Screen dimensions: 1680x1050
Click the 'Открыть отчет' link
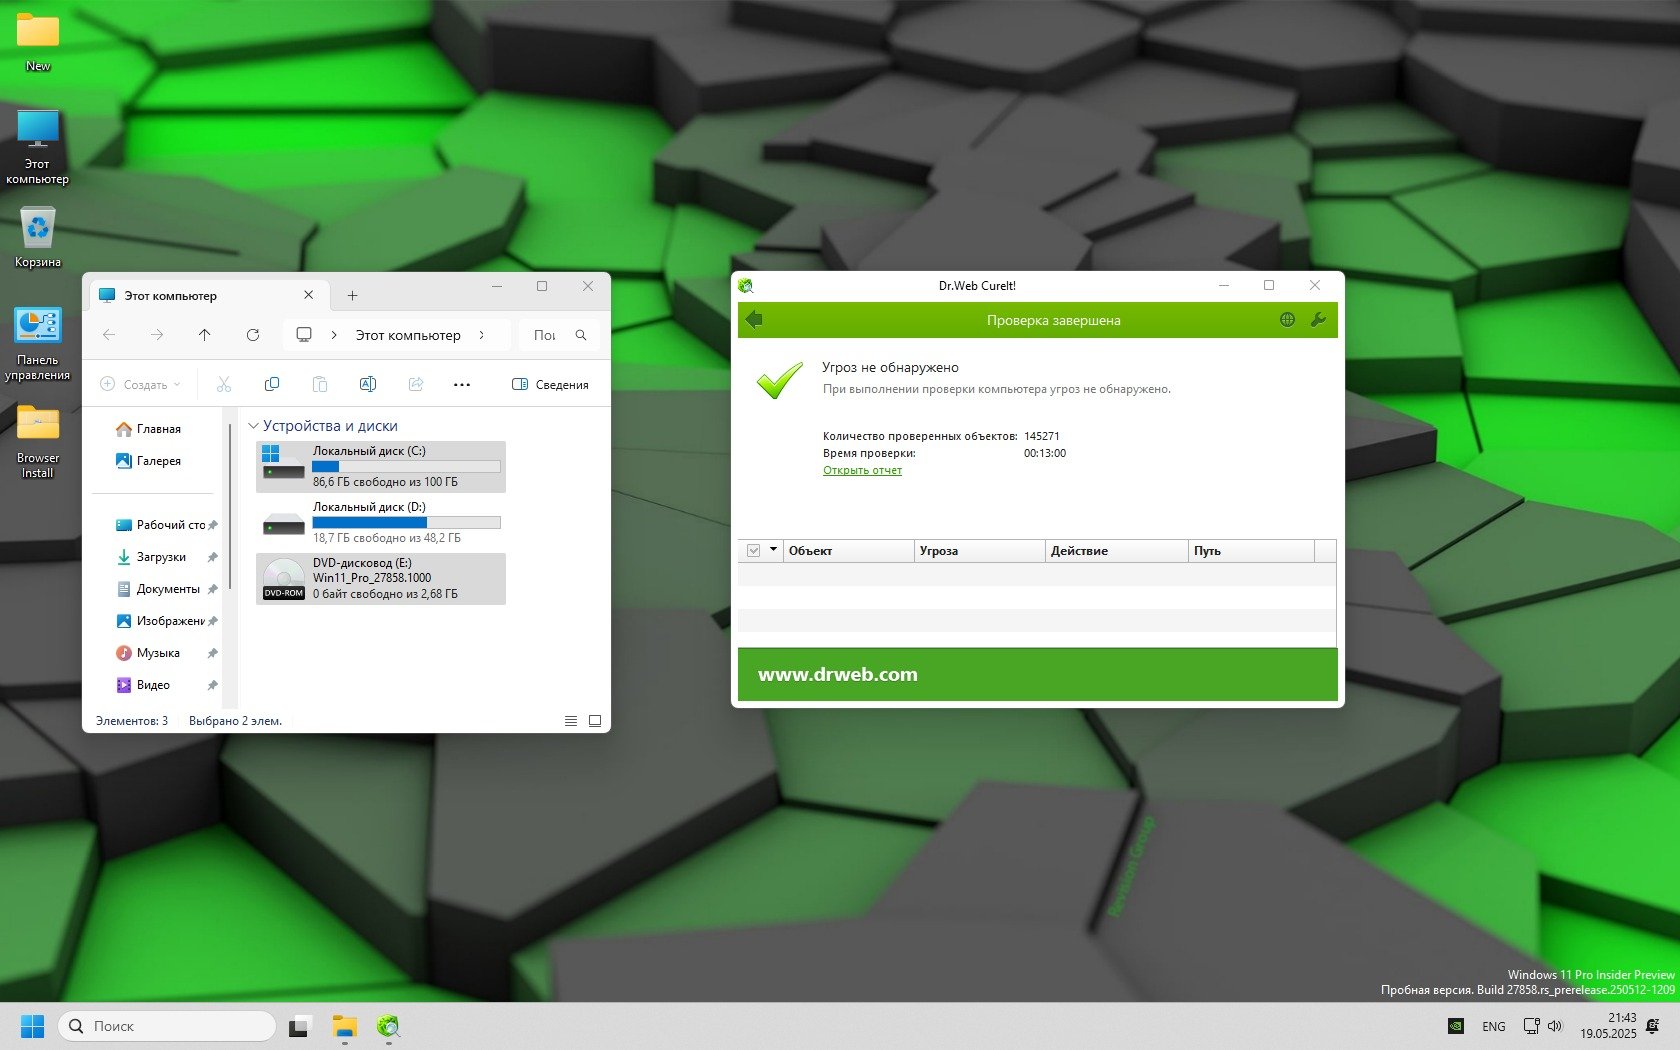862,470
